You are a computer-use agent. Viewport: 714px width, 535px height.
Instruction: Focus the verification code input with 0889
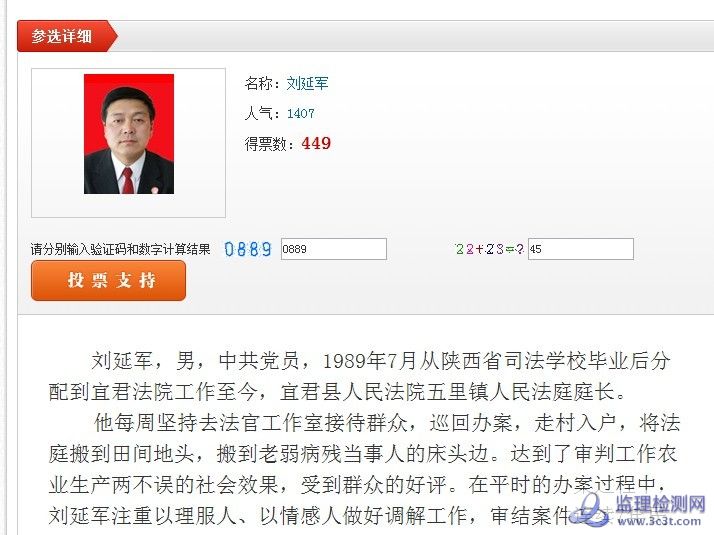334,249
